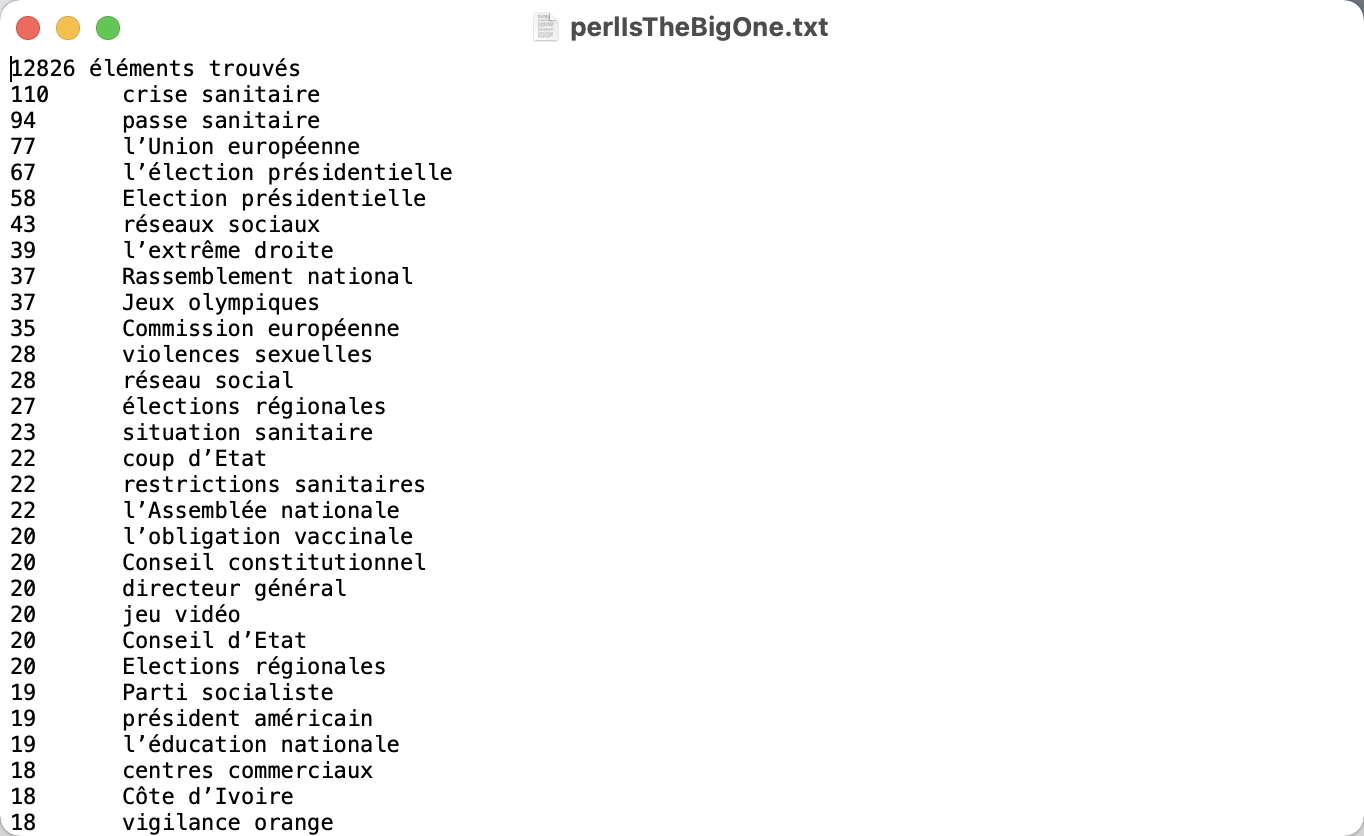Click on 'violences sexuelles' text
Screen dimensions: 1364x836
(247, 354)
